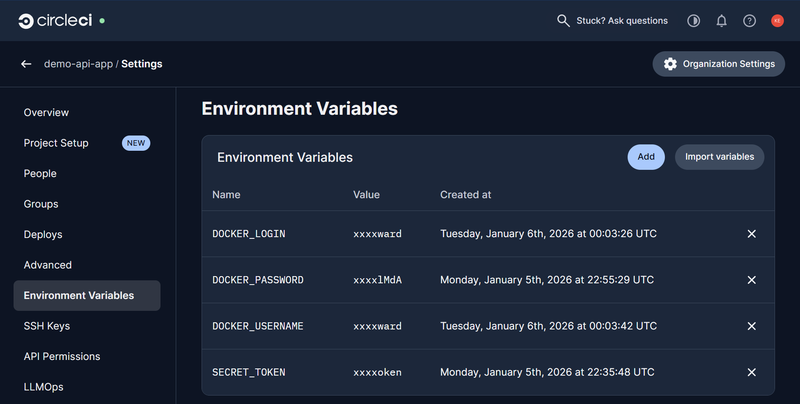Go to Overview in sidebar
800x404 pixels.
coord(46,113)
